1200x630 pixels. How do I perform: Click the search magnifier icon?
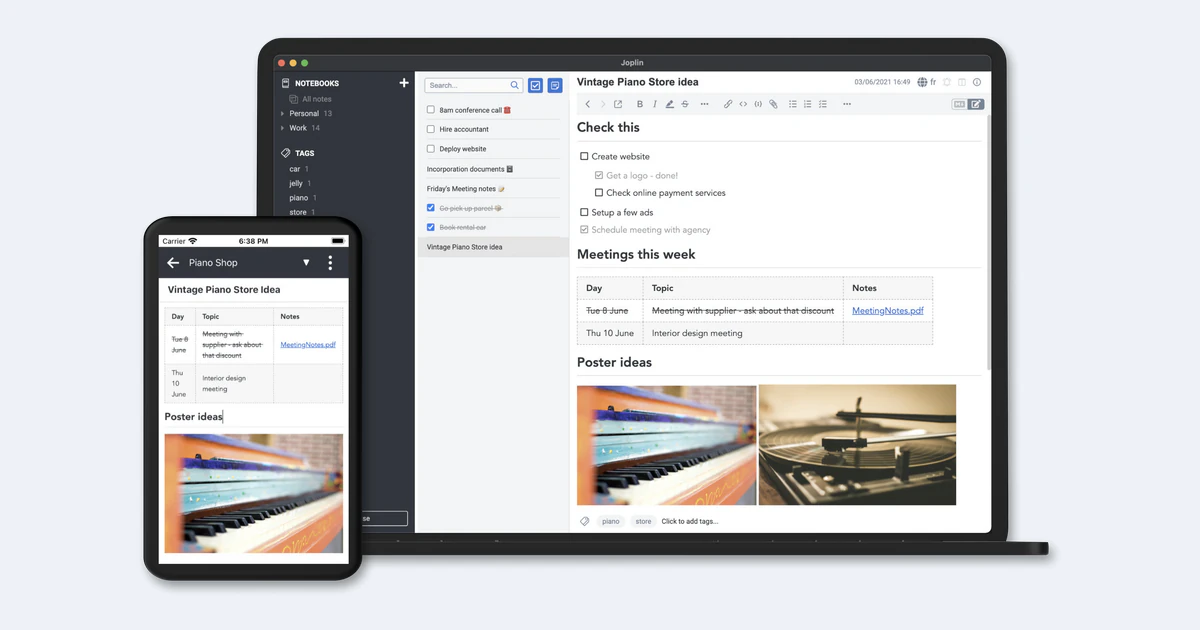click(x=515, y=86)
